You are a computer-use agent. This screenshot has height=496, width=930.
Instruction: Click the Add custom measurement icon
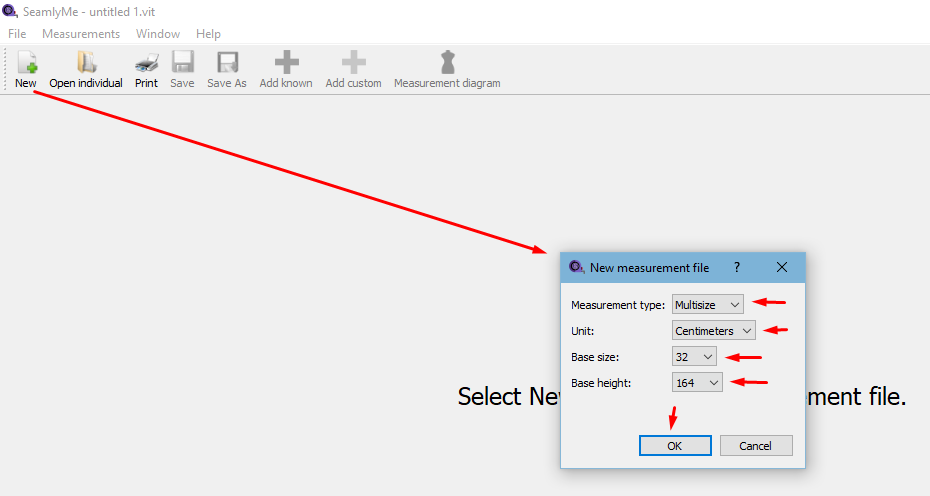(353, 64)
